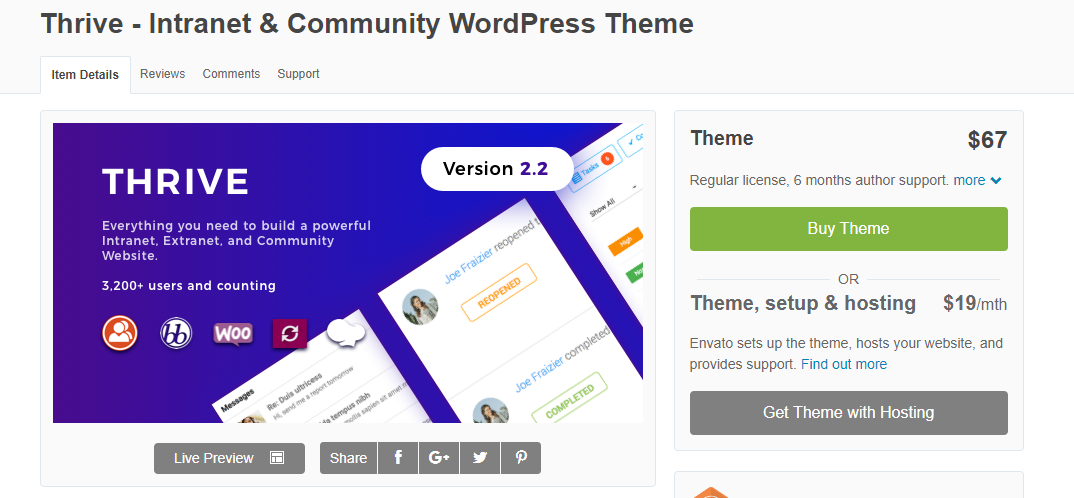This screenshot has height=498, width=1074.
Task: Click the '3,200+ users and counting' text
Action: (189, 286)
